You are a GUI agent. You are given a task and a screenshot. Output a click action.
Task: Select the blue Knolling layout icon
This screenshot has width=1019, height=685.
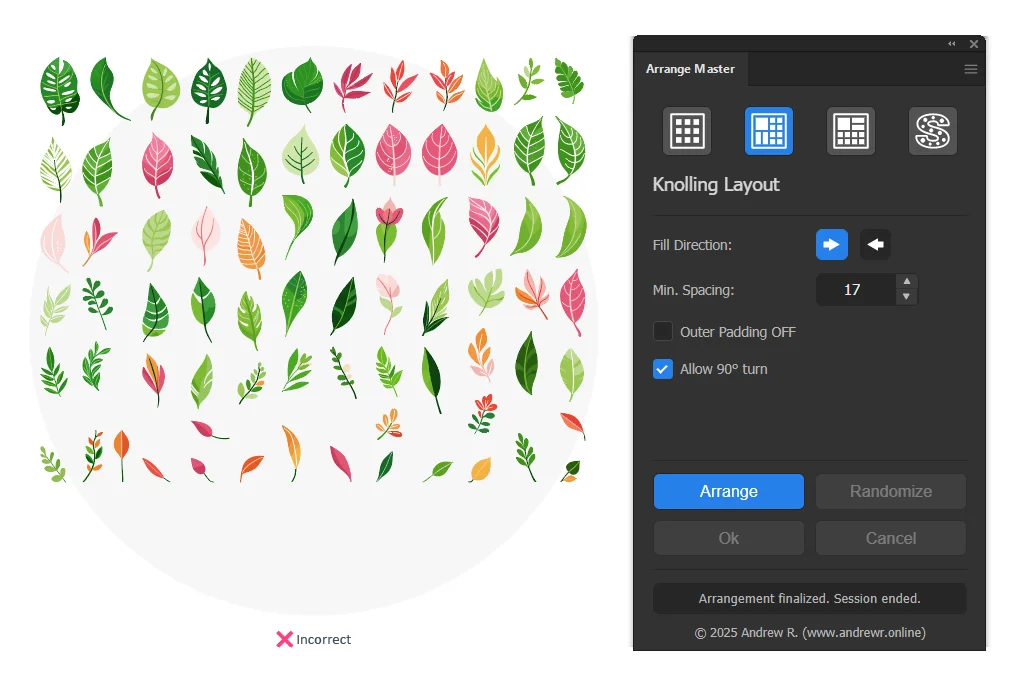[x=769, y=131]
